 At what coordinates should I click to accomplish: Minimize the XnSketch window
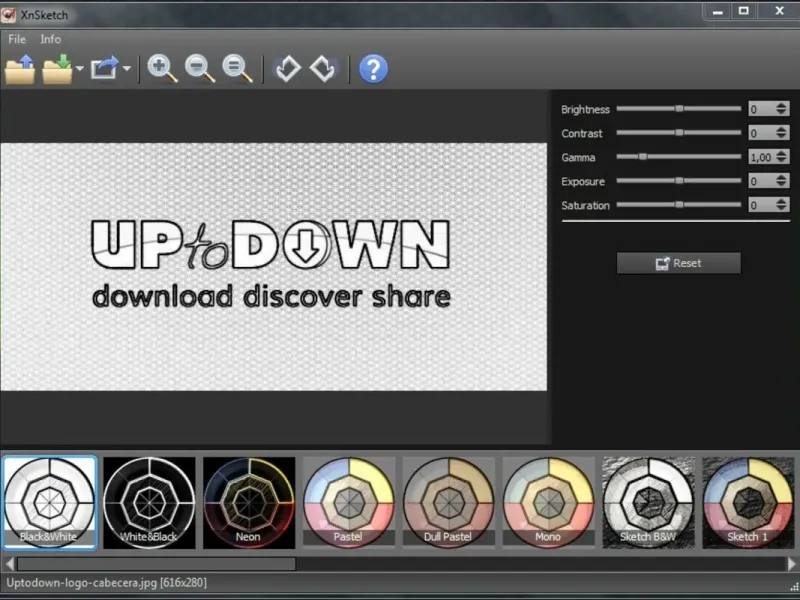tap(718, 11)
